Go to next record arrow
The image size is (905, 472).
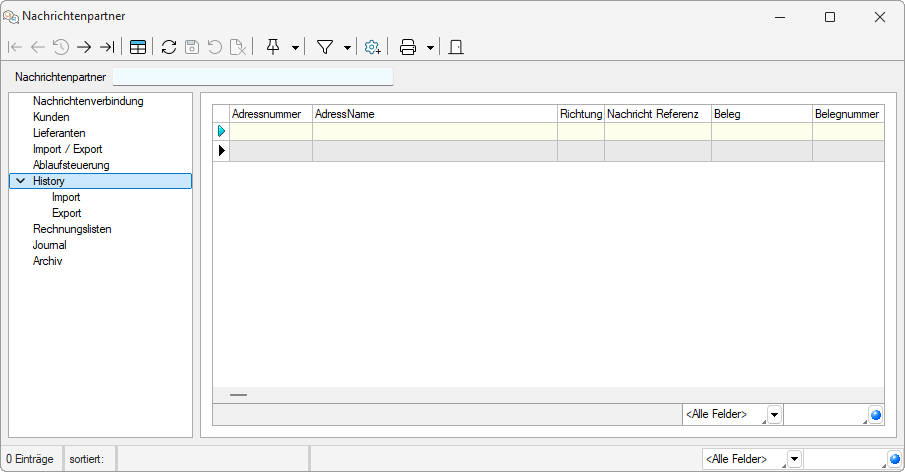click(84, 47)
